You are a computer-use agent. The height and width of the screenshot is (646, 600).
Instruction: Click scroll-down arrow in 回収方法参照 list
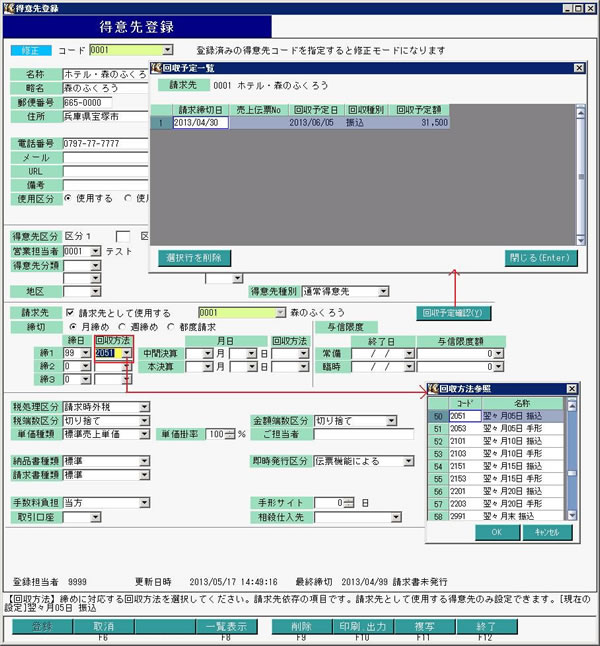(x=572, y=515)
